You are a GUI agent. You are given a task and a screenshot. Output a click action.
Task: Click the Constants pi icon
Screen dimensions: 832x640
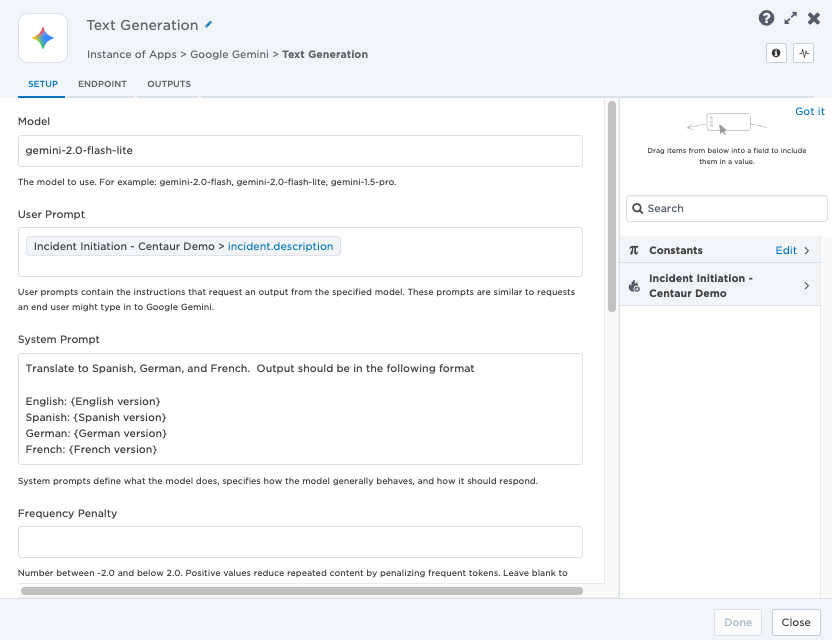pyautogui.click(x=634, y=250)
